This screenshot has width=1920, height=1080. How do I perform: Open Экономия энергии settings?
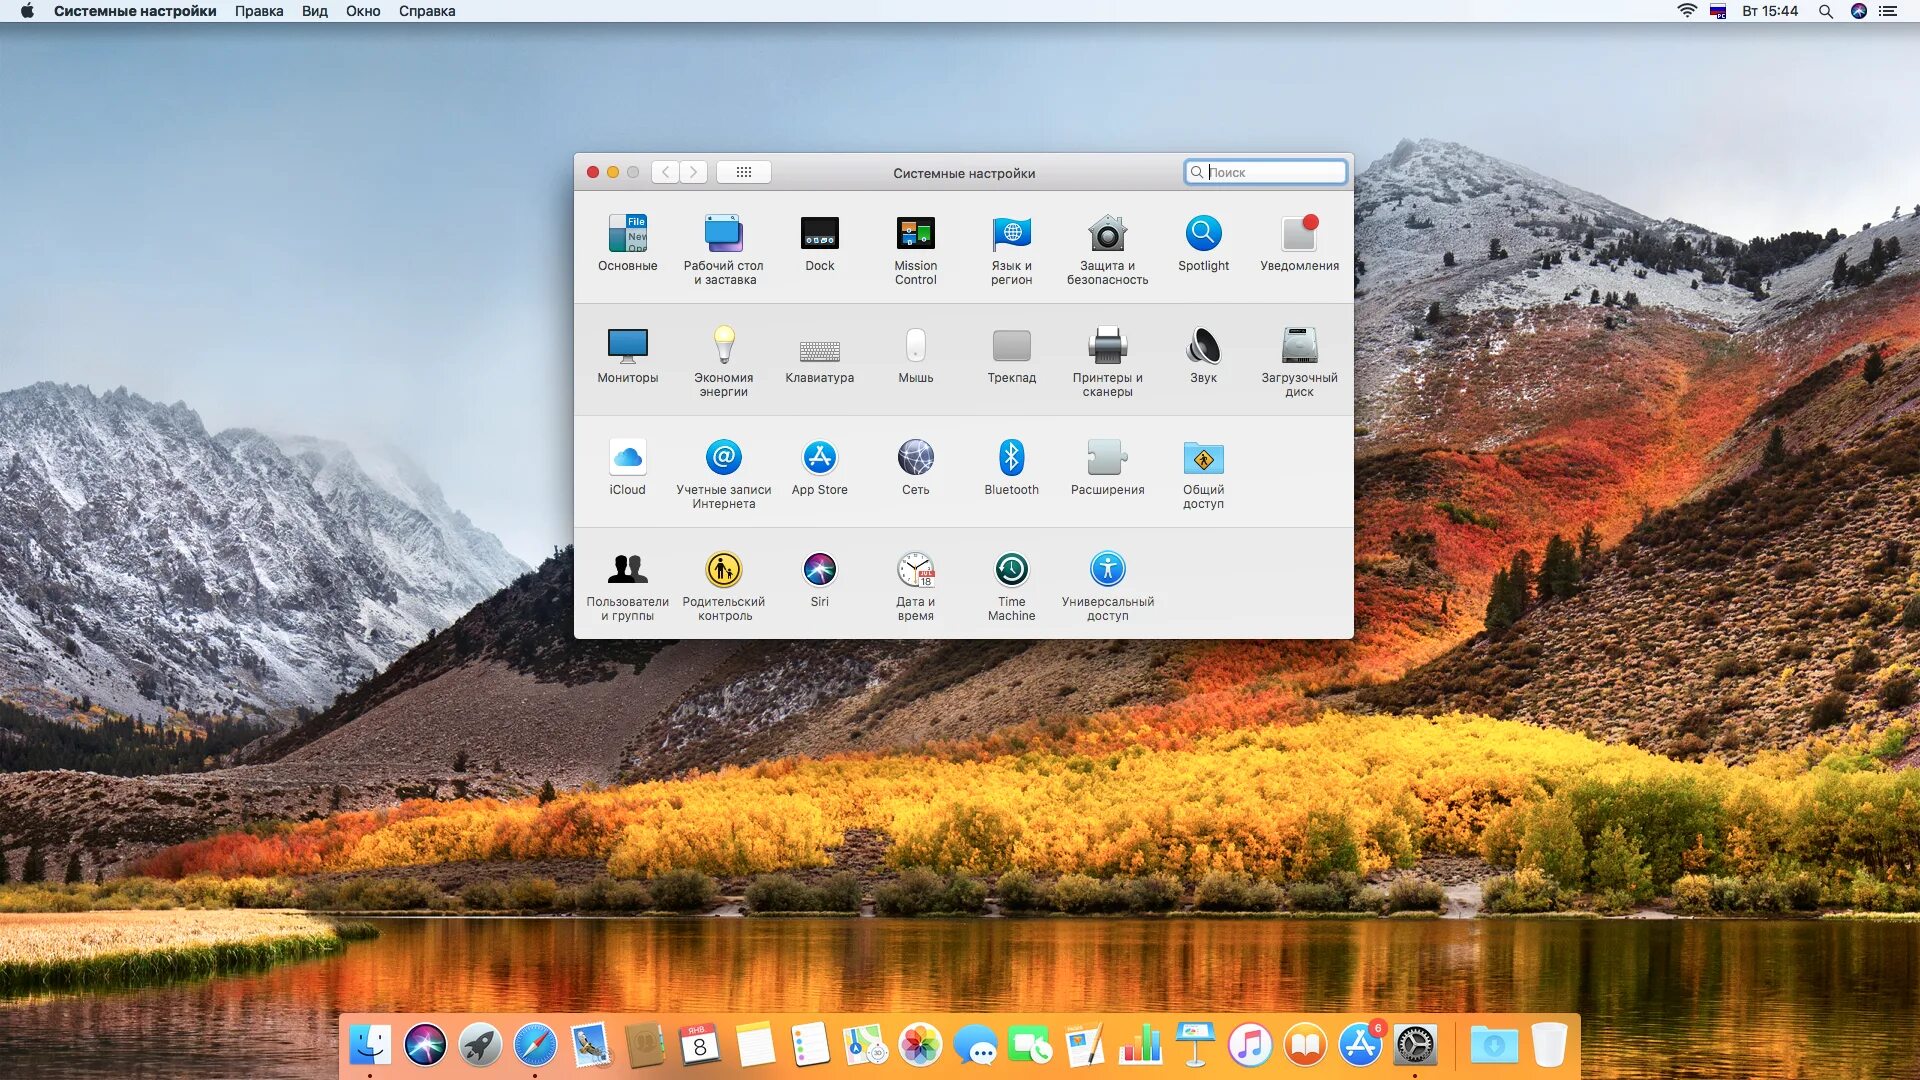[723, 346]
